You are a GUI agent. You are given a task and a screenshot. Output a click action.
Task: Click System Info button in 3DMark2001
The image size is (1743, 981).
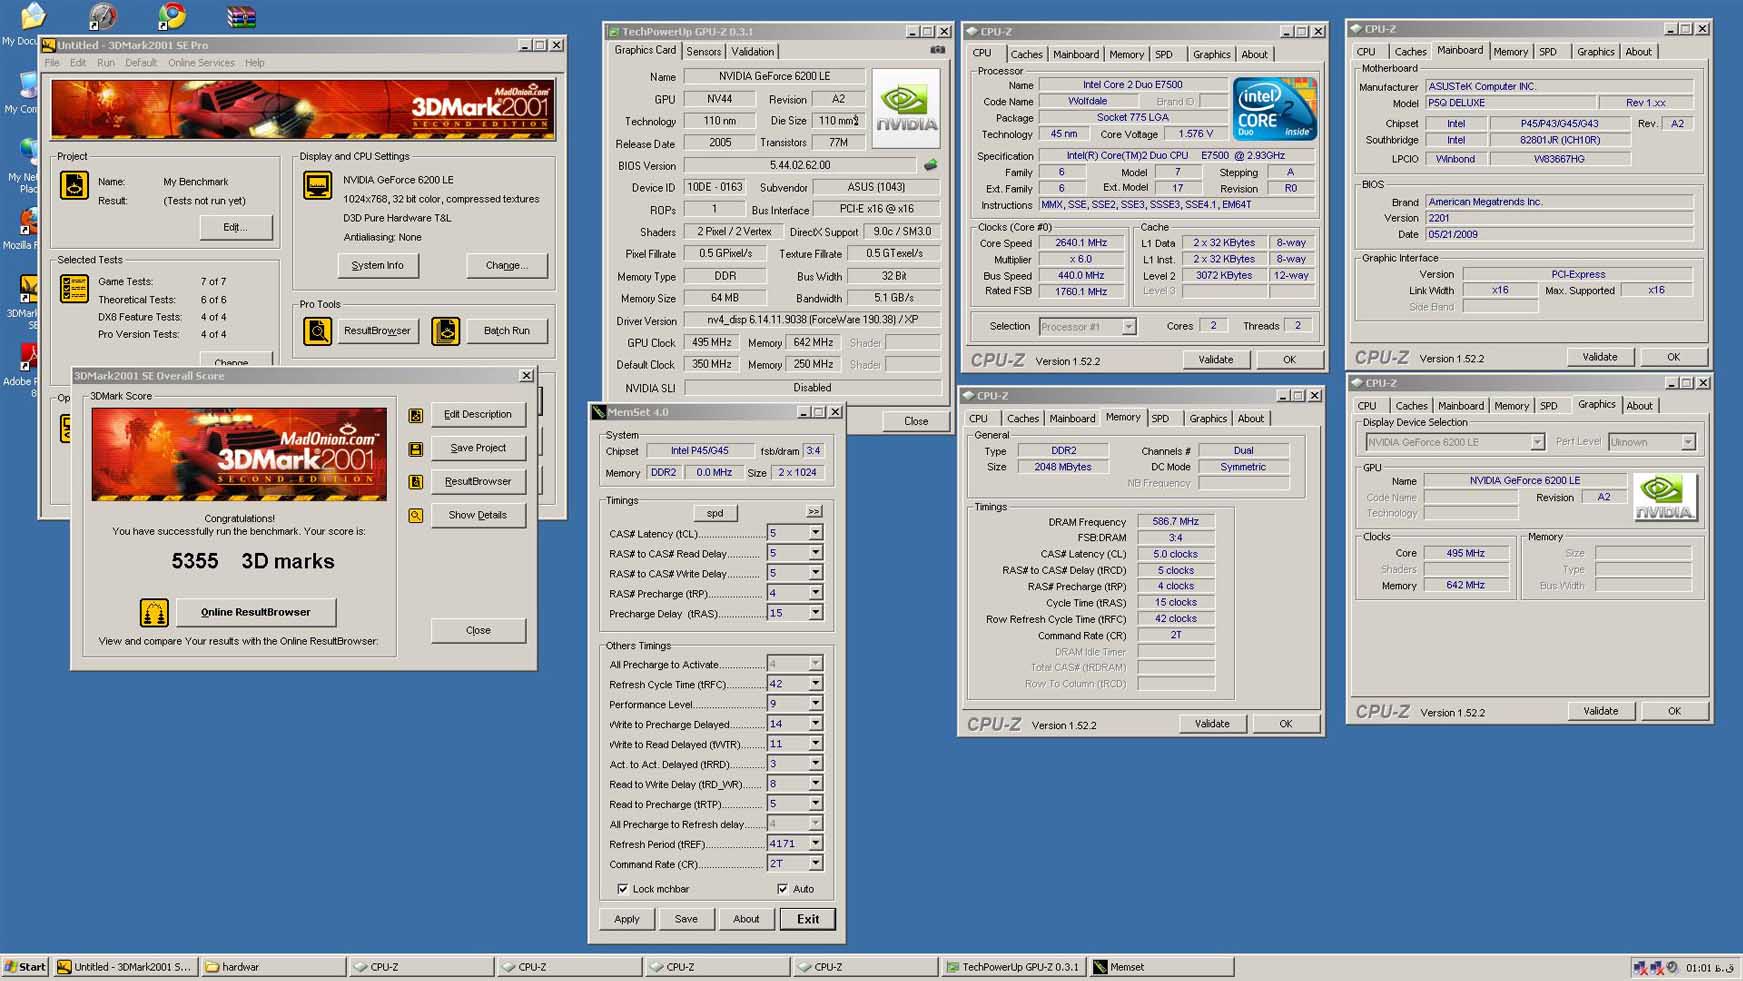[x=377, y=266]
